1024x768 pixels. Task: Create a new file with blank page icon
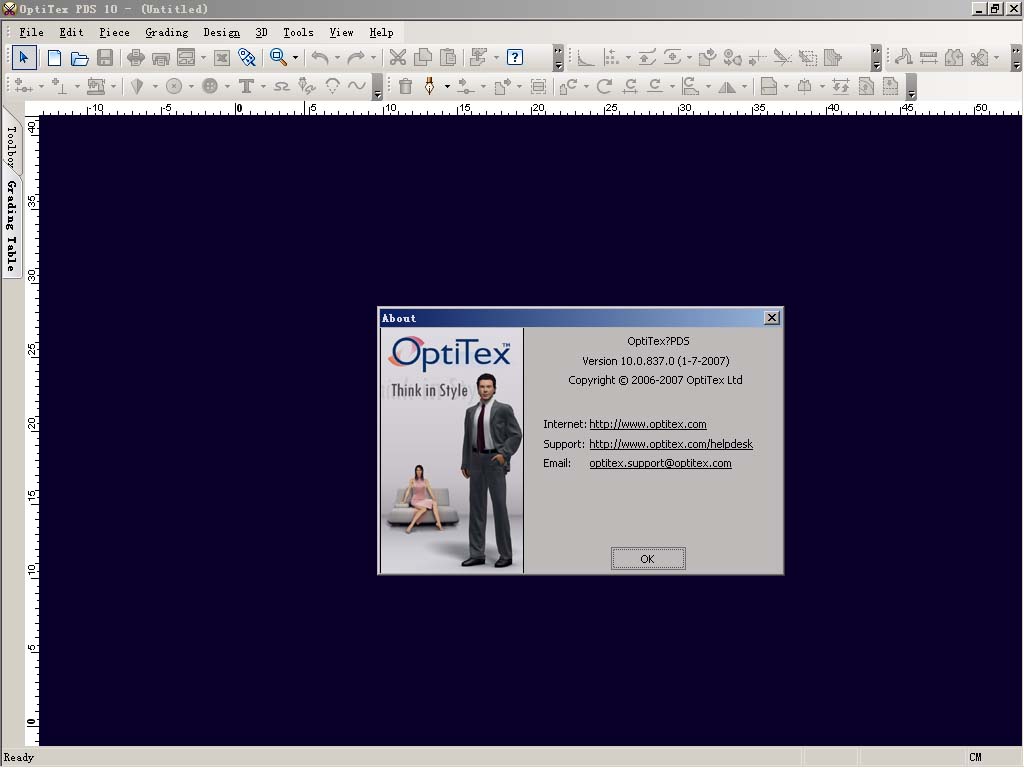click(54, 57)
